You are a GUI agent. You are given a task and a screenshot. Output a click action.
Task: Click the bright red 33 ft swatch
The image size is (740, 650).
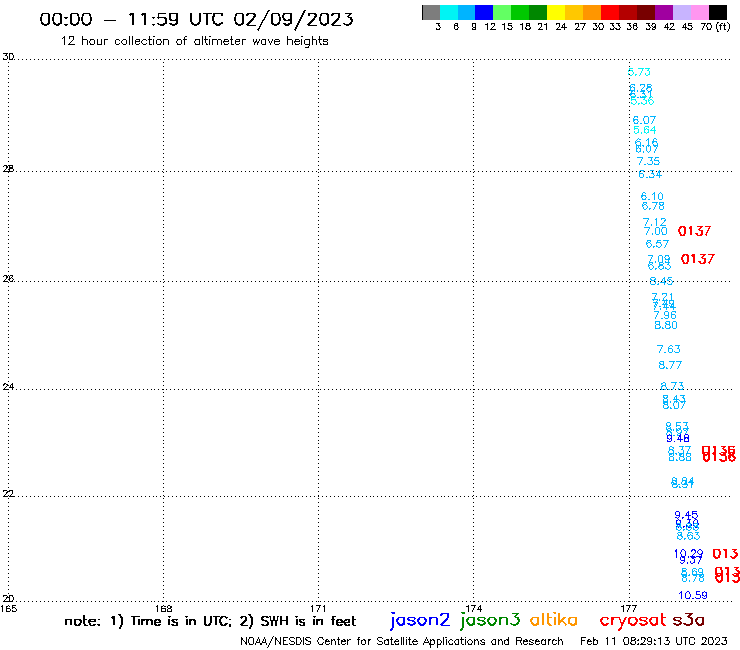(610, 12)
